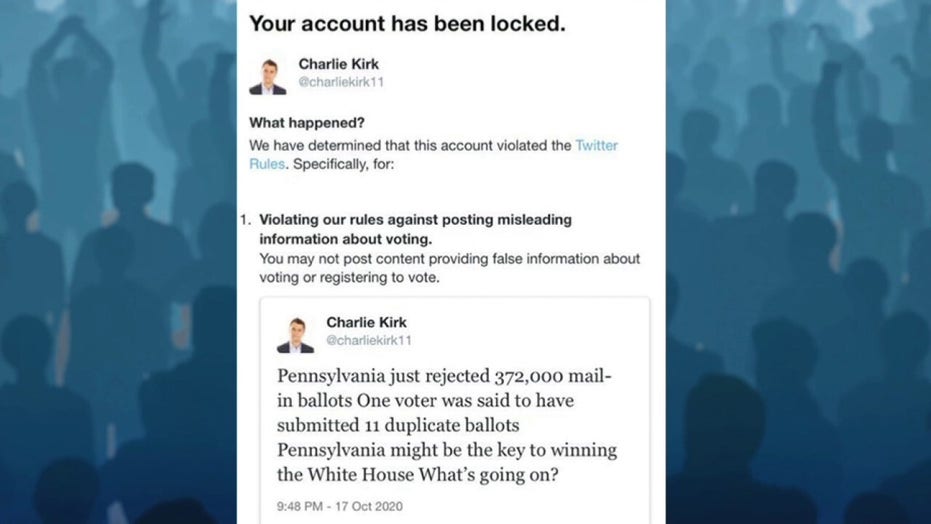Open the 'Twitter' rules link
Screen dimensions: 931x524
pos(596,145)
